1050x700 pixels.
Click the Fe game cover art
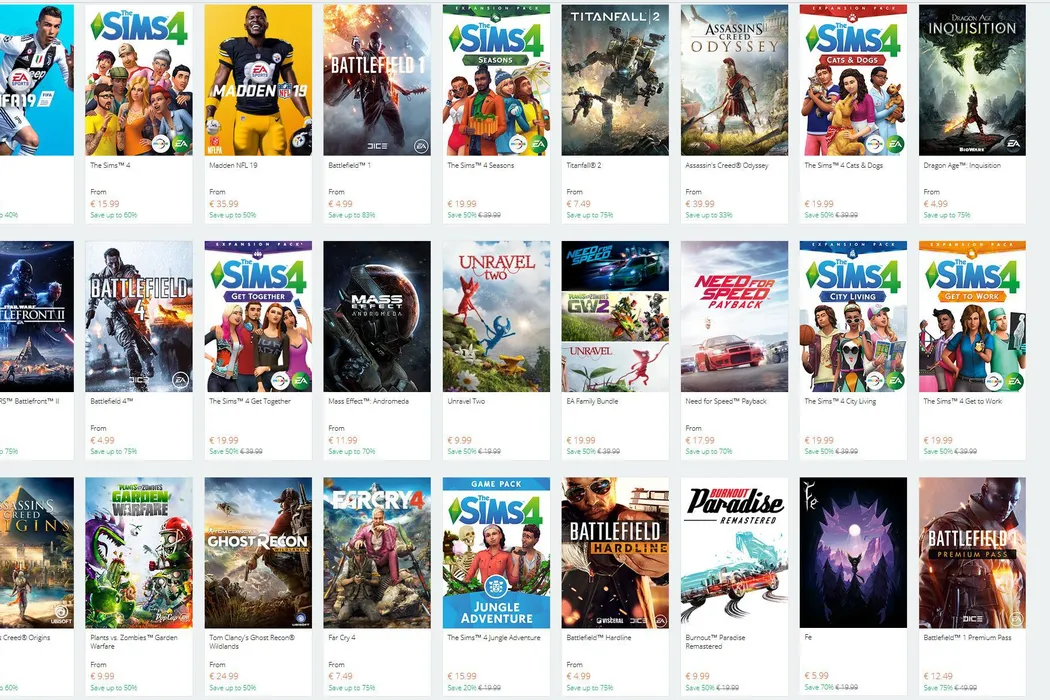tap(853, 553)
